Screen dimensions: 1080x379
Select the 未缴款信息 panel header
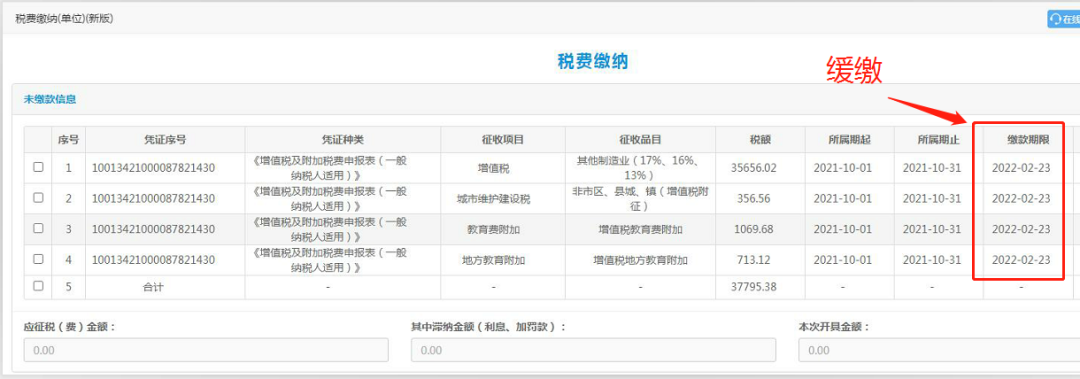click(x=50, y=99)
